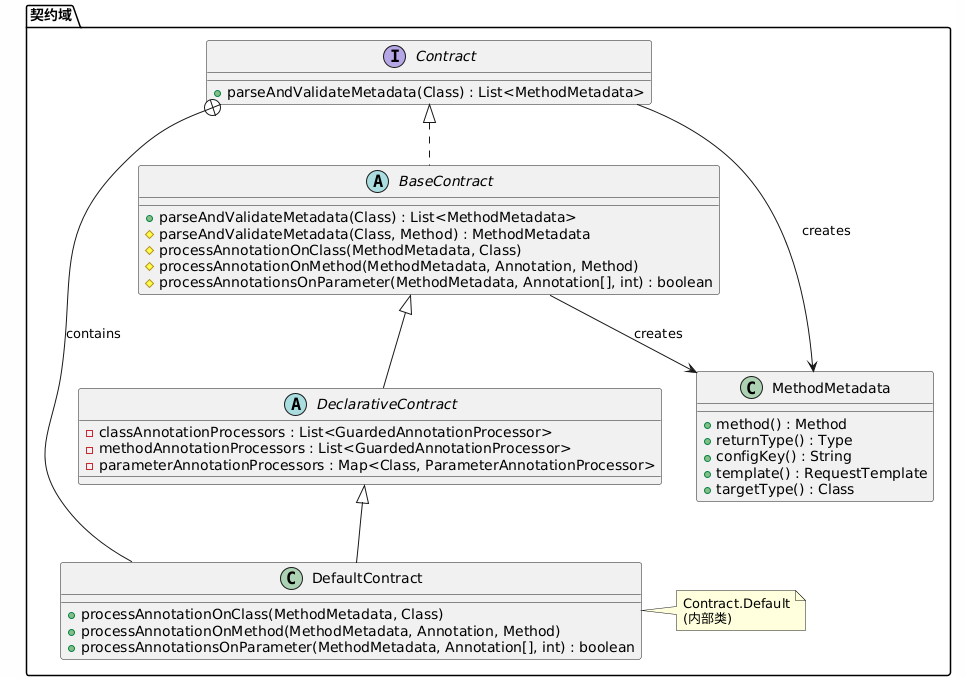
Task: Click the yellow Contract.Default note
Action: coord(740,610)
